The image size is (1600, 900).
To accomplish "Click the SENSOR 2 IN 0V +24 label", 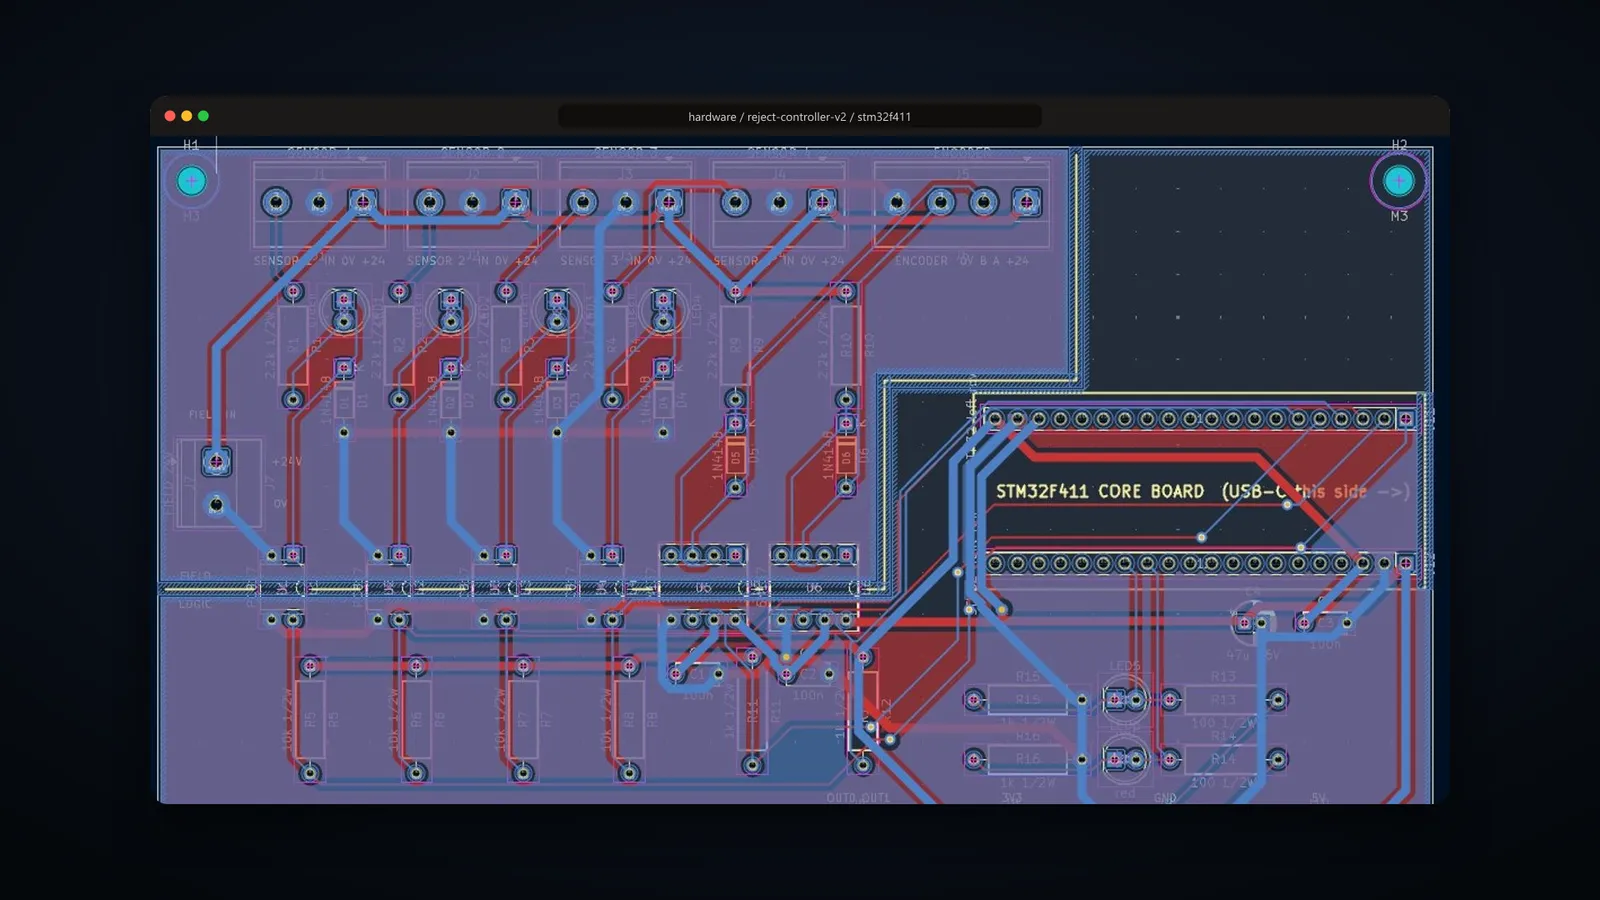I will [x=472, y=260].
